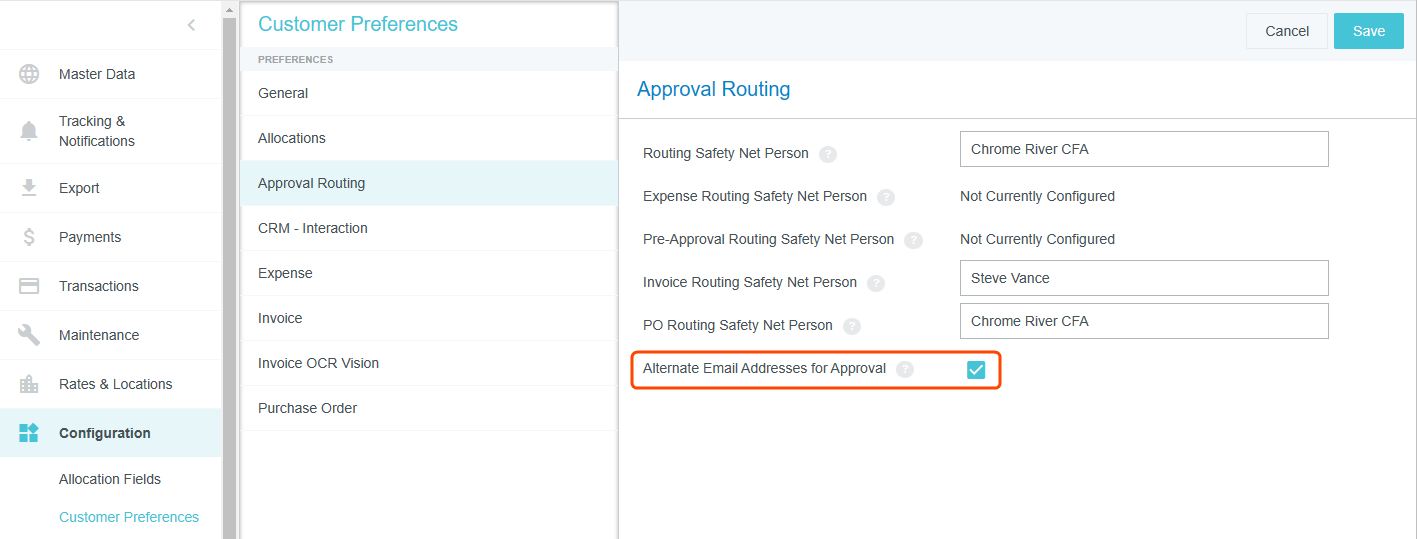Click the Export download arrow icon

pyautogui.click(x=29, y=188)
